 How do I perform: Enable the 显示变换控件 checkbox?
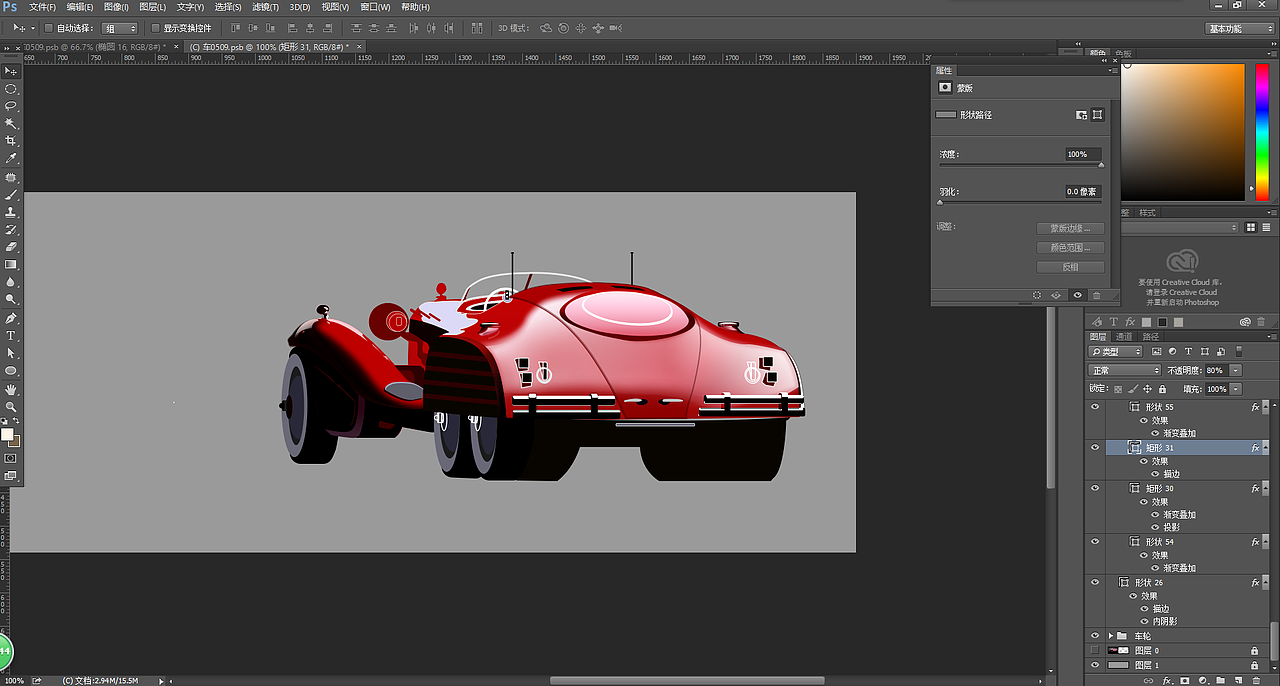point(155,28)
